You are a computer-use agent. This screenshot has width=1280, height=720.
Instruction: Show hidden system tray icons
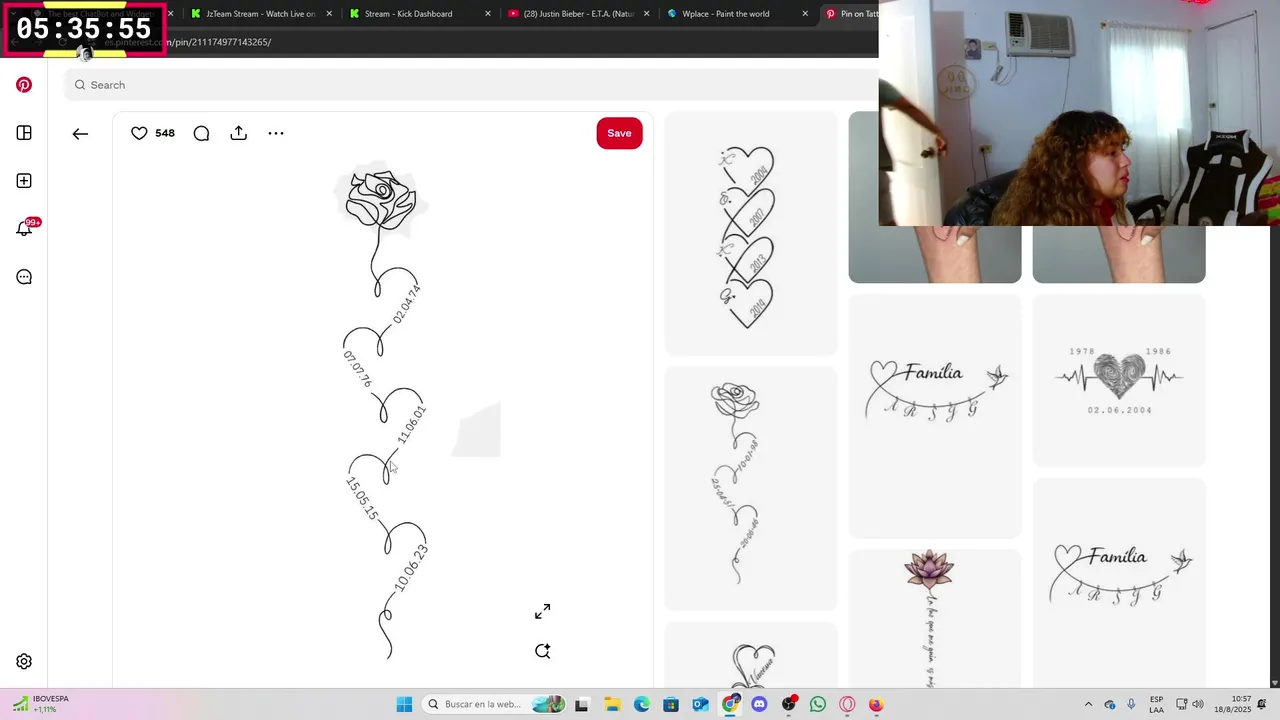tap(1088, 704)
